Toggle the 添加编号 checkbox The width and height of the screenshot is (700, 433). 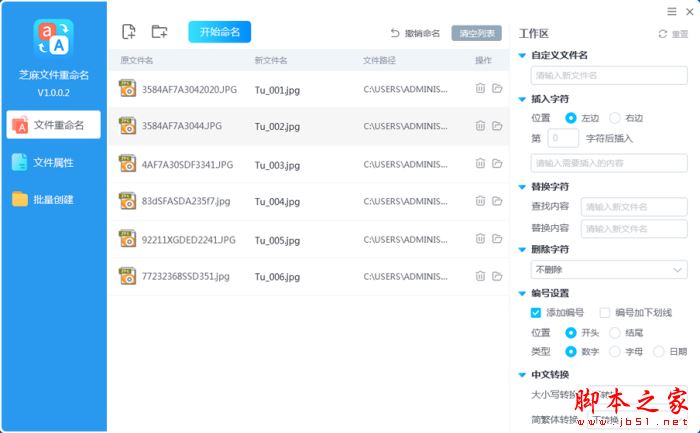[x=536, y=313]
